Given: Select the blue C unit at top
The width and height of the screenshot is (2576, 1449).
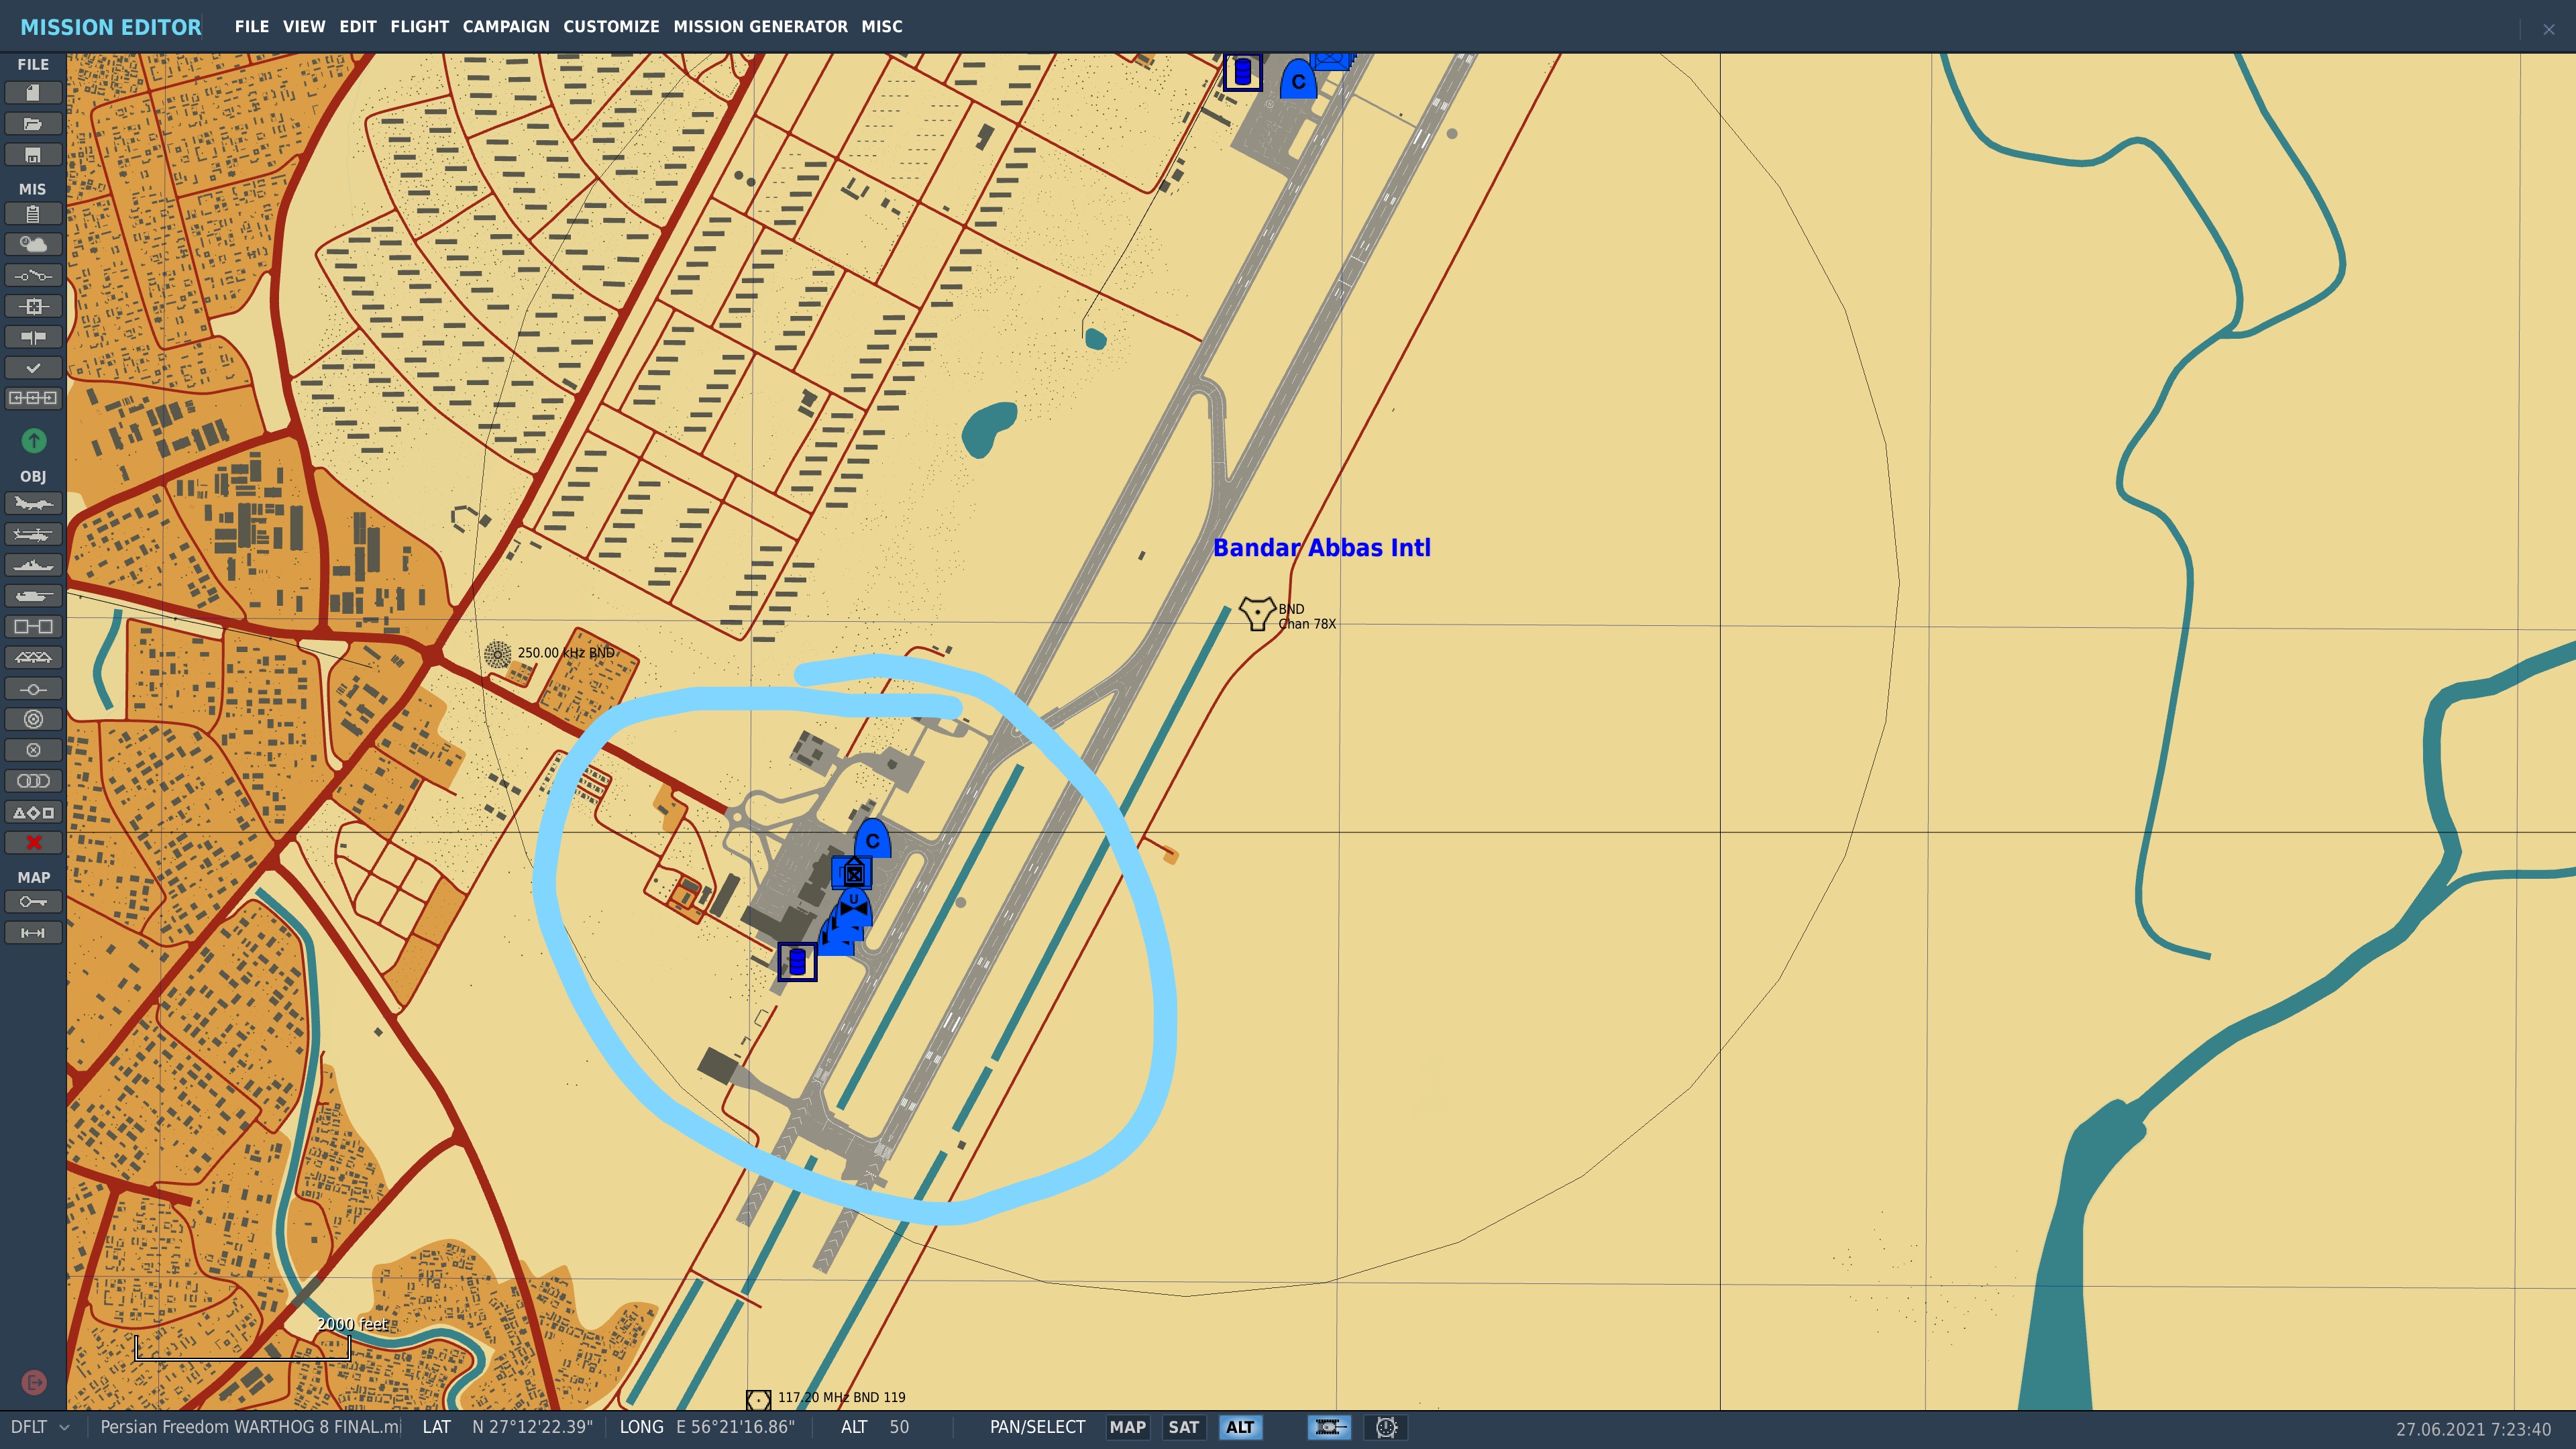Looking at the screenshot, I should (x=1298, y=80).
